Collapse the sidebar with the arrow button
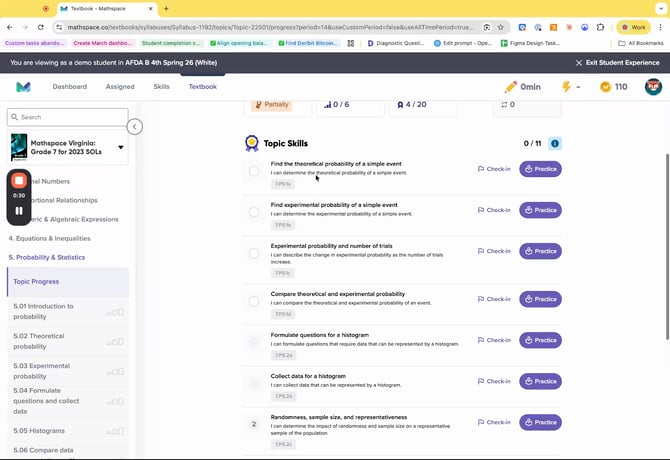 pos(135,127)
